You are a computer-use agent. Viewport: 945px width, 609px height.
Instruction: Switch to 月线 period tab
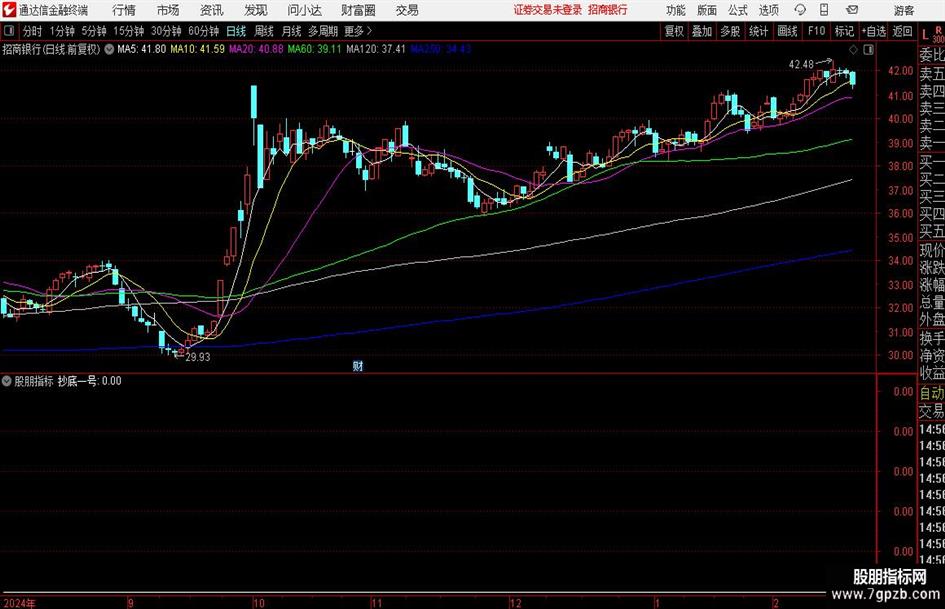pos(291,31)
